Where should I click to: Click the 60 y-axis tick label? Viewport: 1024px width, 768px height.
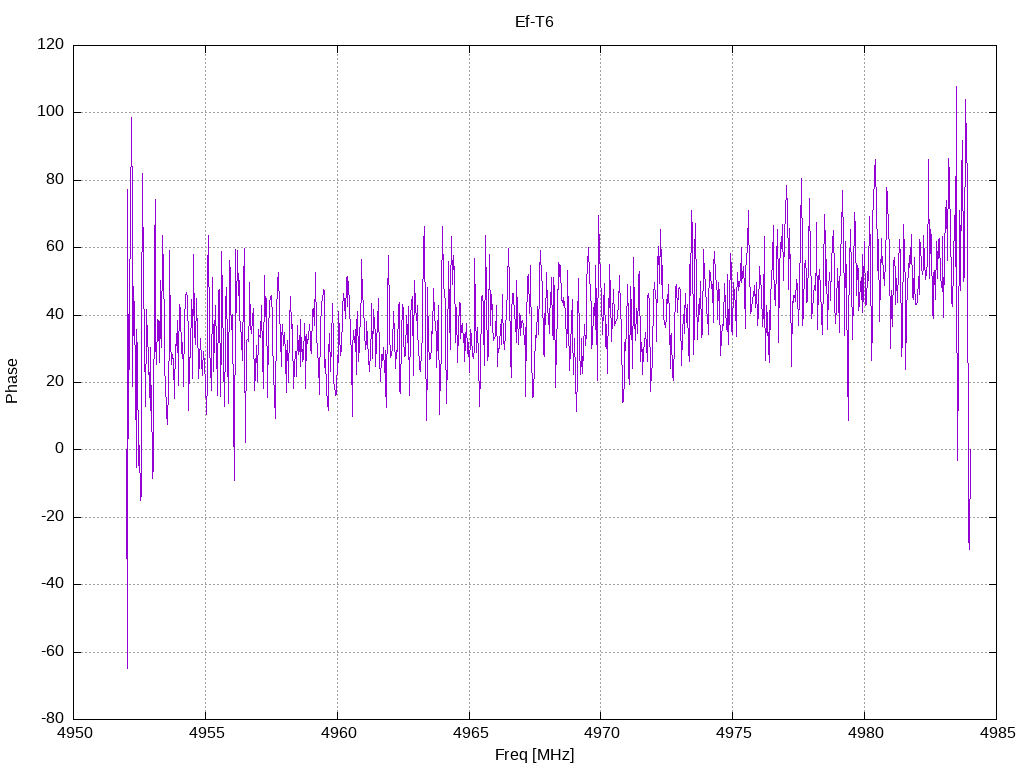[x=55, y=247]
